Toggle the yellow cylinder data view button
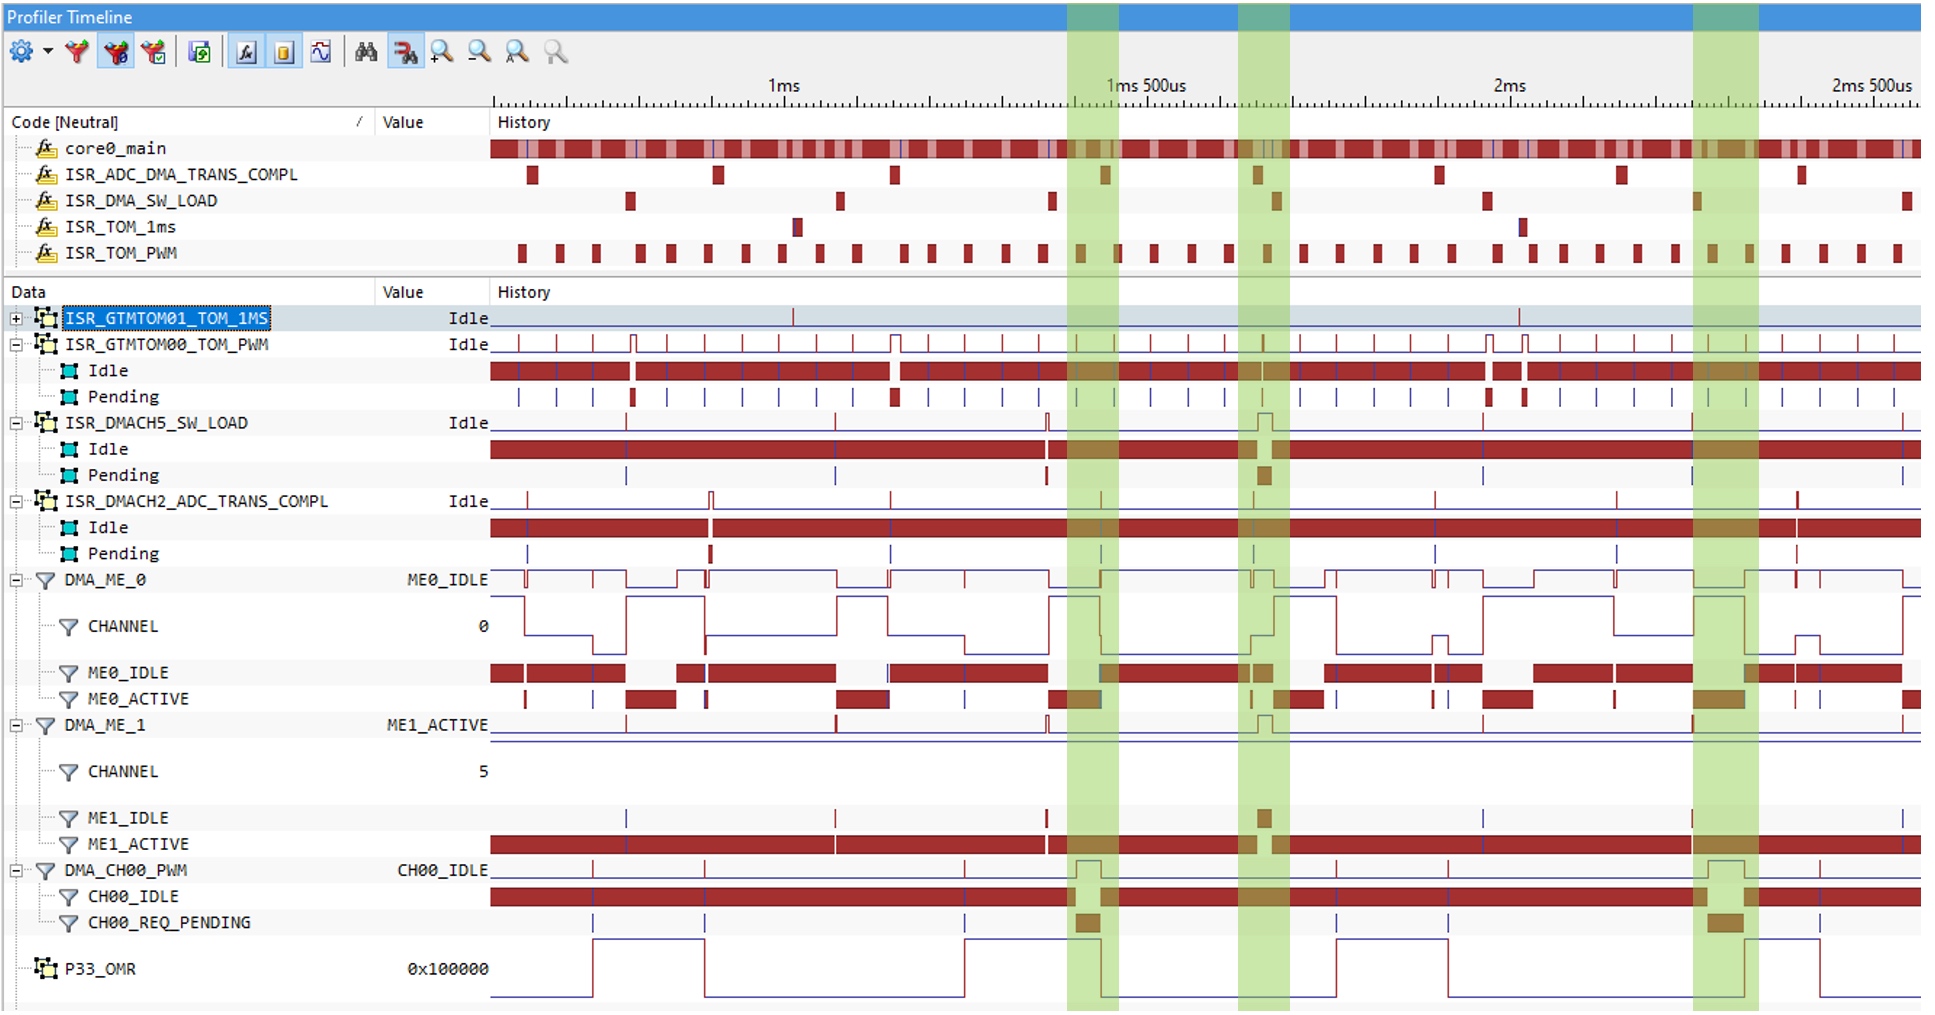This screenshot has width=1935, height=1015. 284,52
